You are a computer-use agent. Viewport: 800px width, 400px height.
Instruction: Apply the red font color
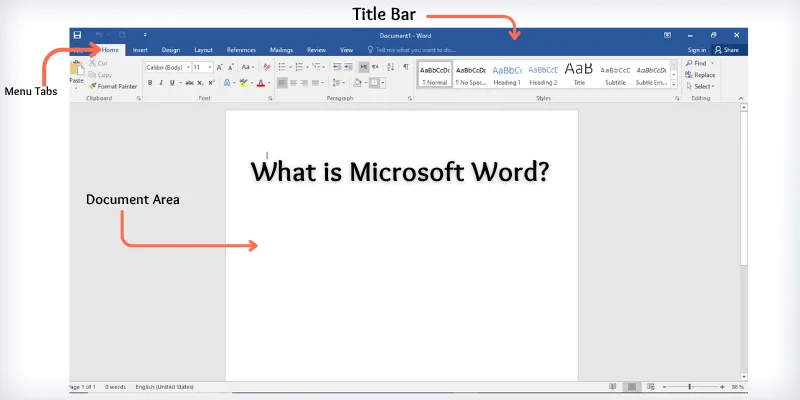(261, 83)
